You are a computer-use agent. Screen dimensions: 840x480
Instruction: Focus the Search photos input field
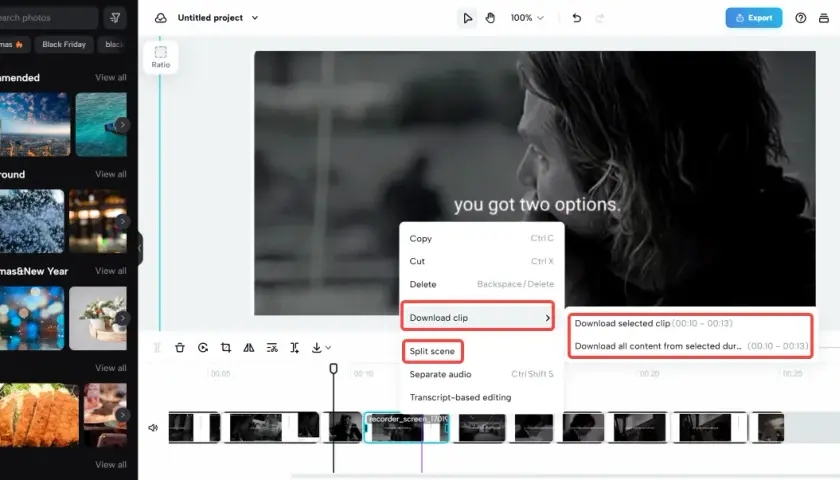coord(48,18)
